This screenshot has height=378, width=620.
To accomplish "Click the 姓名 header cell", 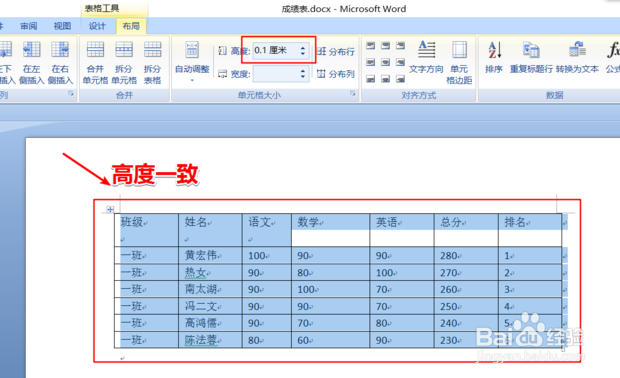I will coord(210,230).
